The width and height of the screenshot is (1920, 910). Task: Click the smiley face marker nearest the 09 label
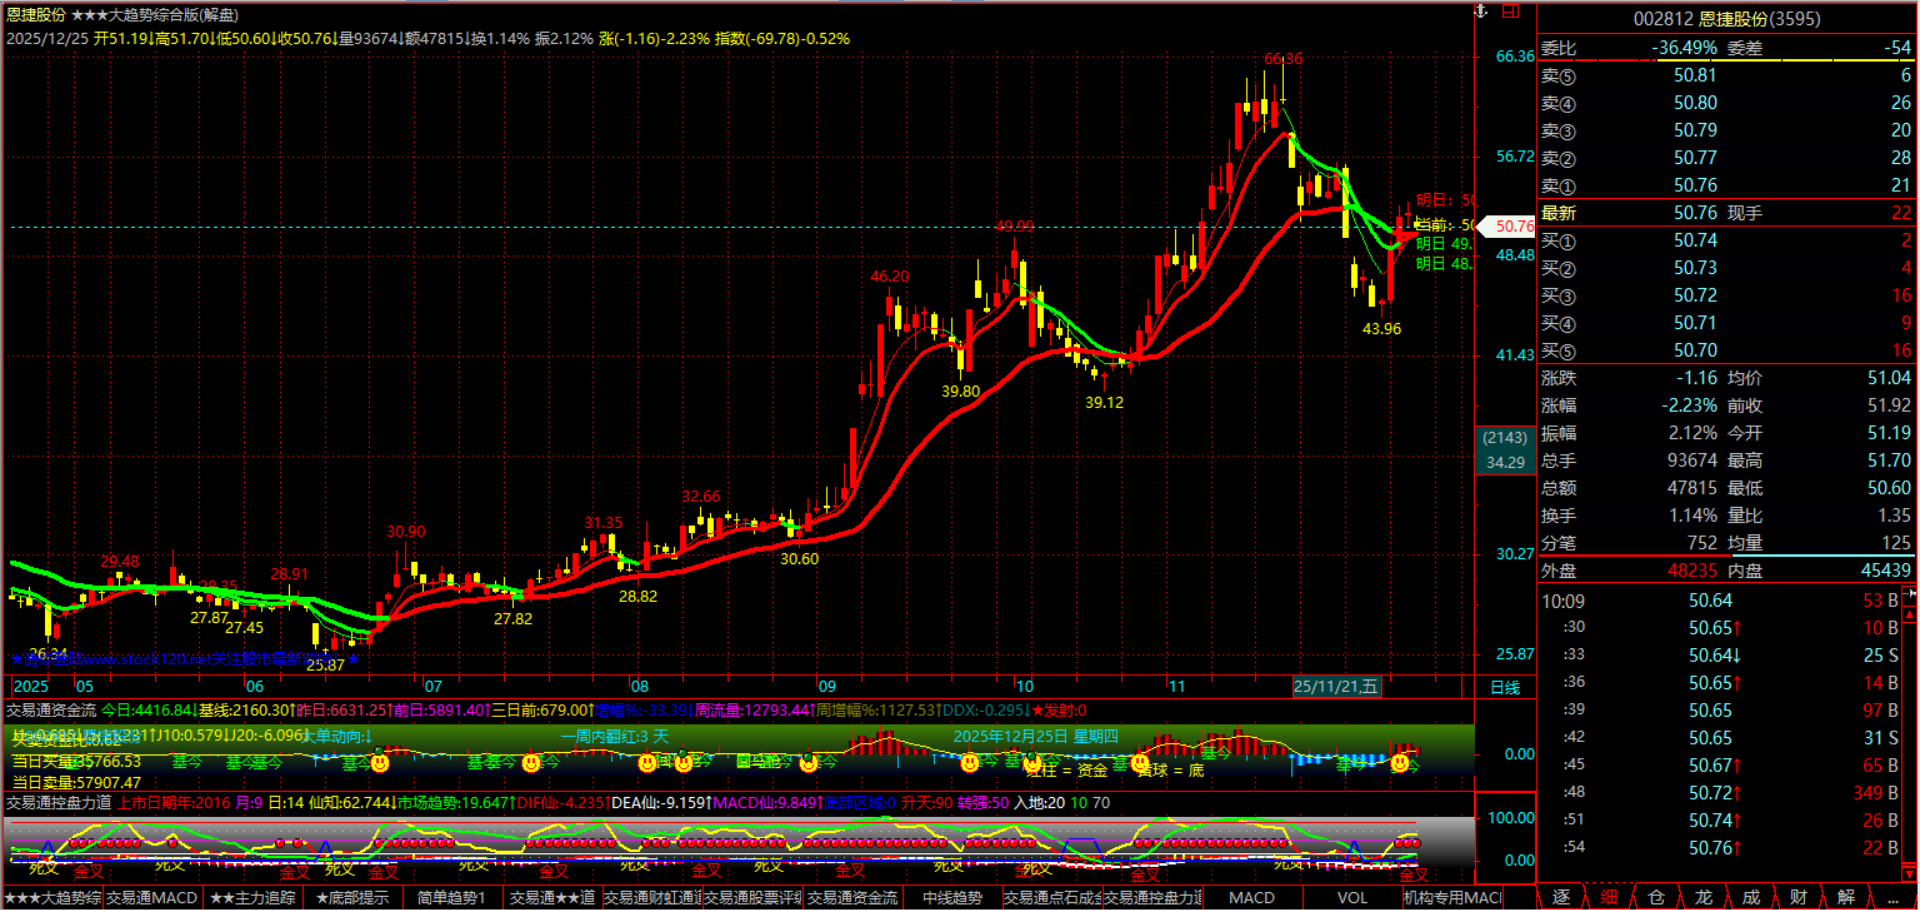[x=808, y=764]
